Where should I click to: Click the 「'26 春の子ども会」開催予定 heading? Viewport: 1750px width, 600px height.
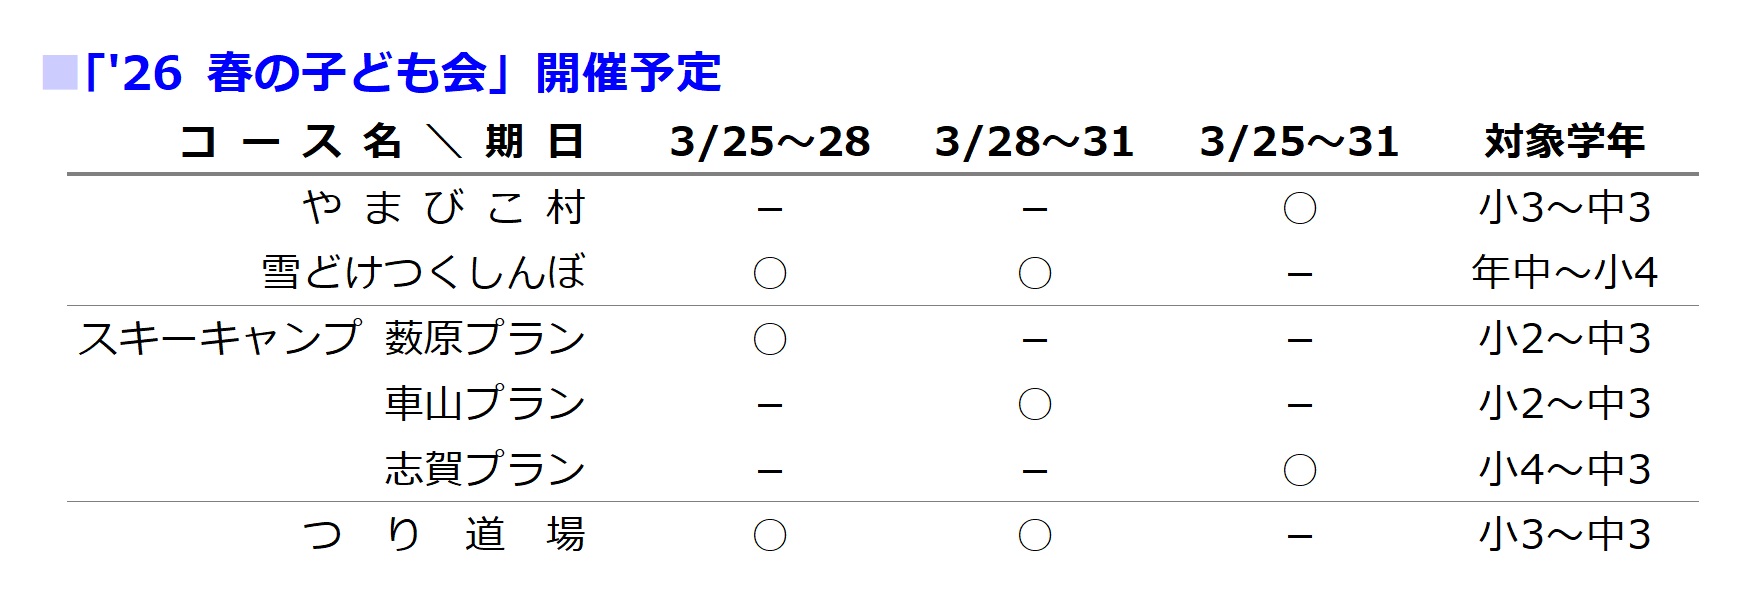pyautogui.click(x=402, y=73)
